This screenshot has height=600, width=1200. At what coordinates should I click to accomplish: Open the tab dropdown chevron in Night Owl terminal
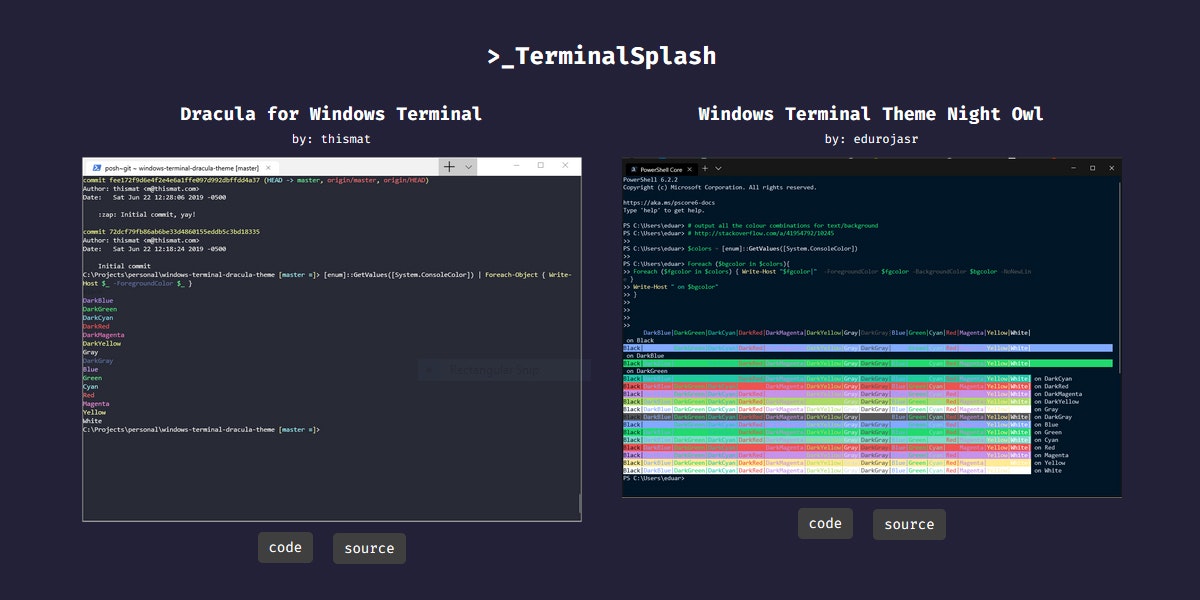coord(718,169)
